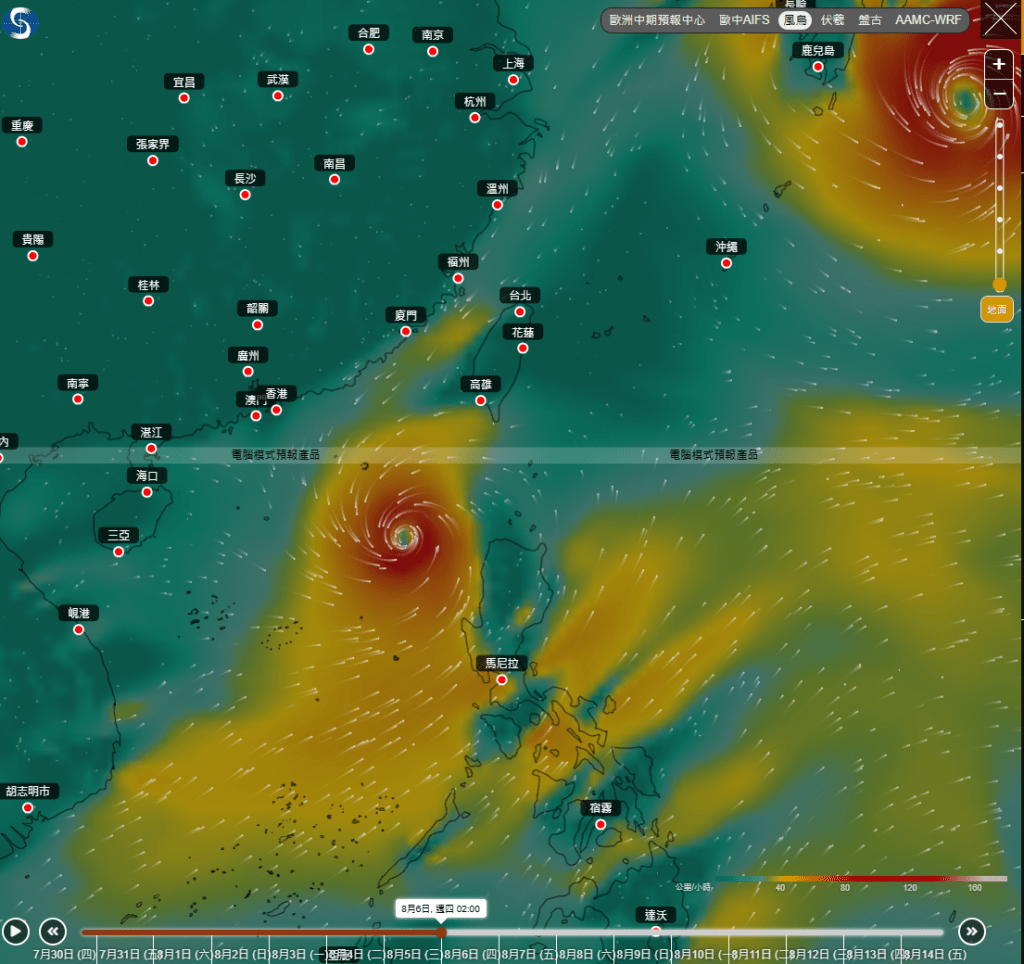Jump to 7月30日 on the timeline
Screen dimensions: 1024x964
click(x=64, y=954)
